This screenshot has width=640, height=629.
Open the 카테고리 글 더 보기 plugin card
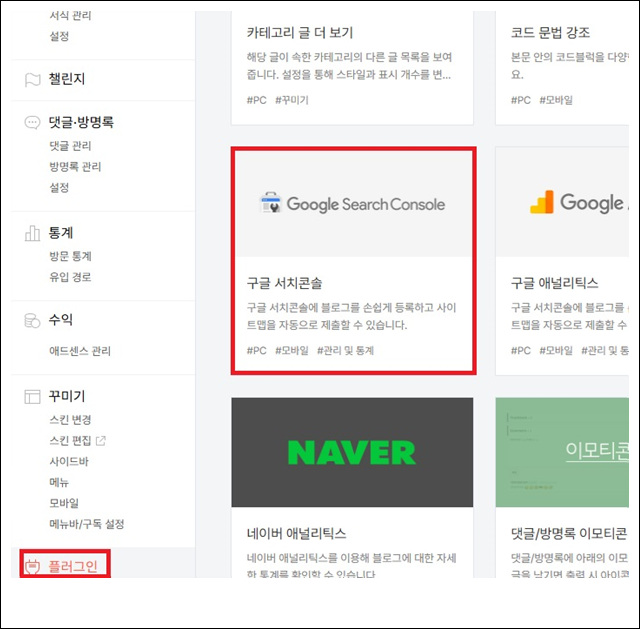click(352, 67)
